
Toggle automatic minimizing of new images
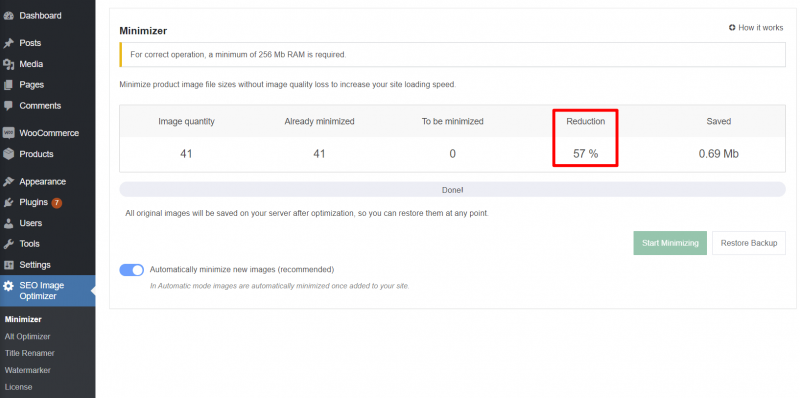(x=132, y=270)
